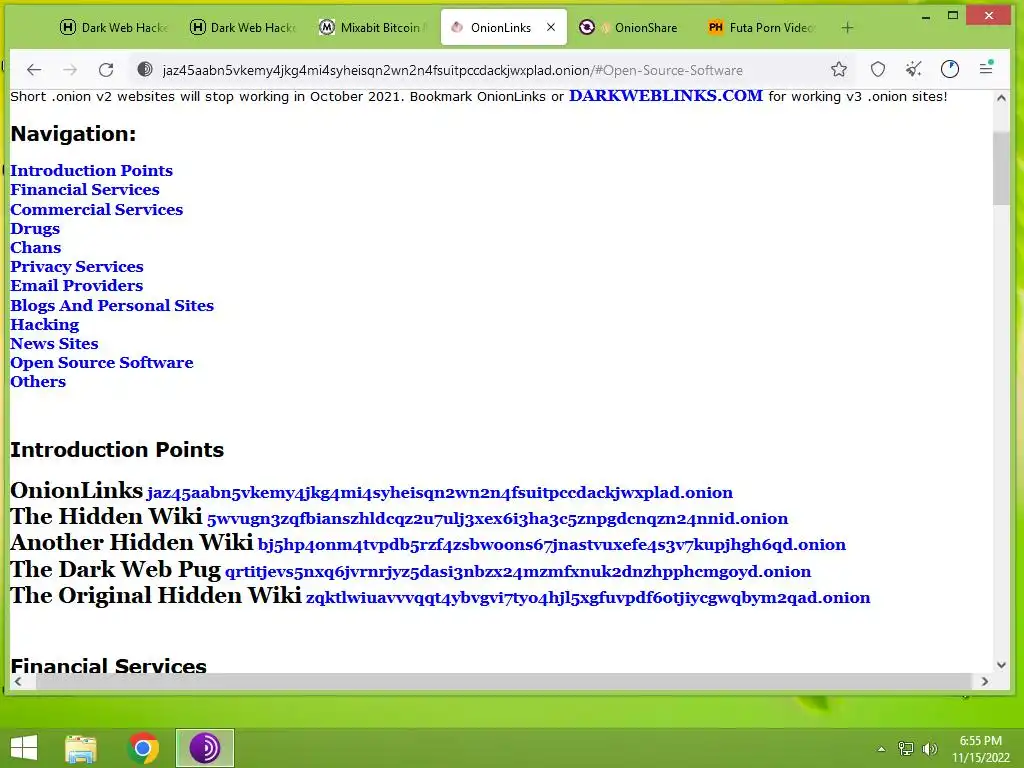Open a new tab with plus

tap(847, 27)
